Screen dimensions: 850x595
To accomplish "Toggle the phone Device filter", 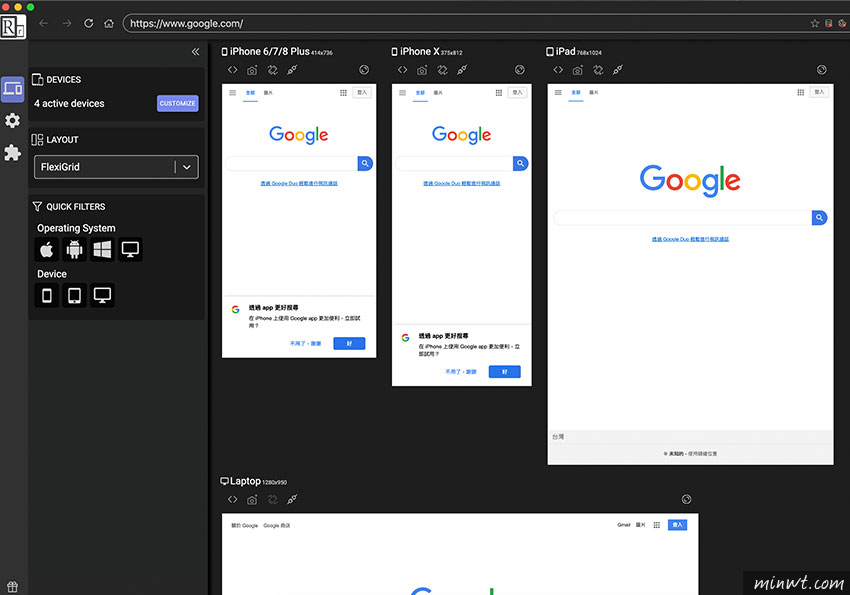I will [x=47, y=295].
